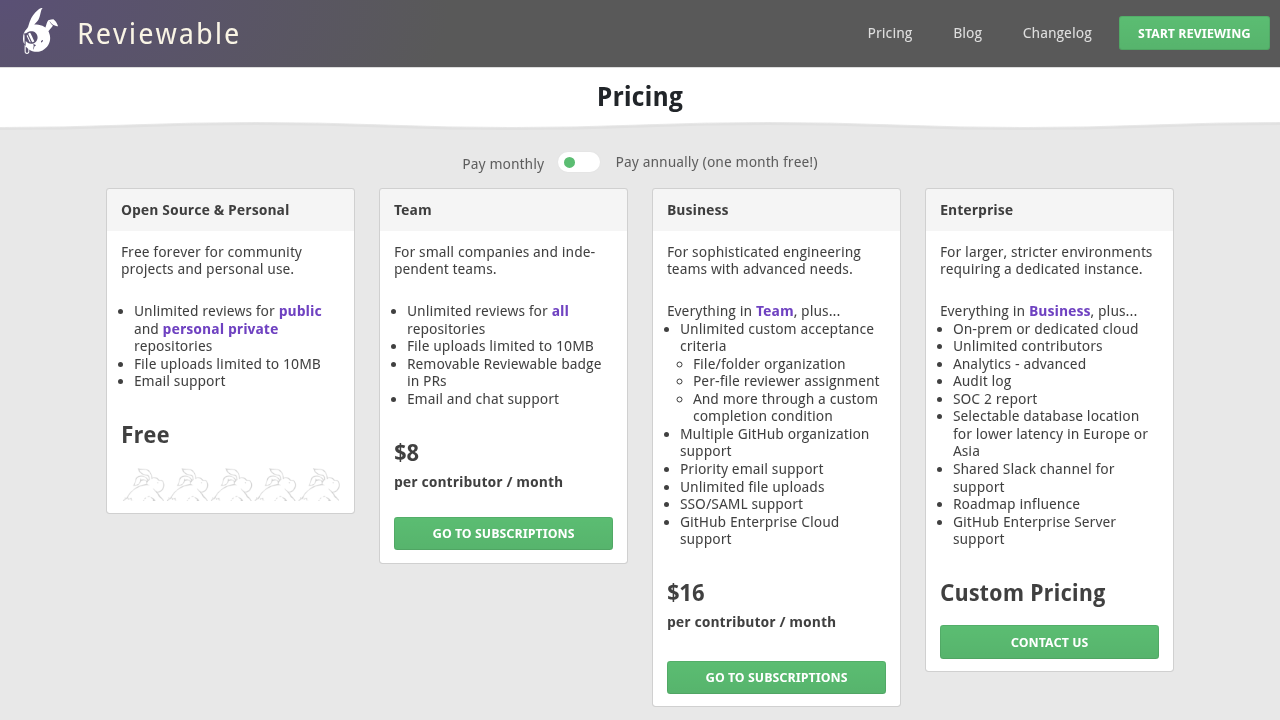Click "GitHub Enterprise Cloud support" feature

tap(760, 531)
